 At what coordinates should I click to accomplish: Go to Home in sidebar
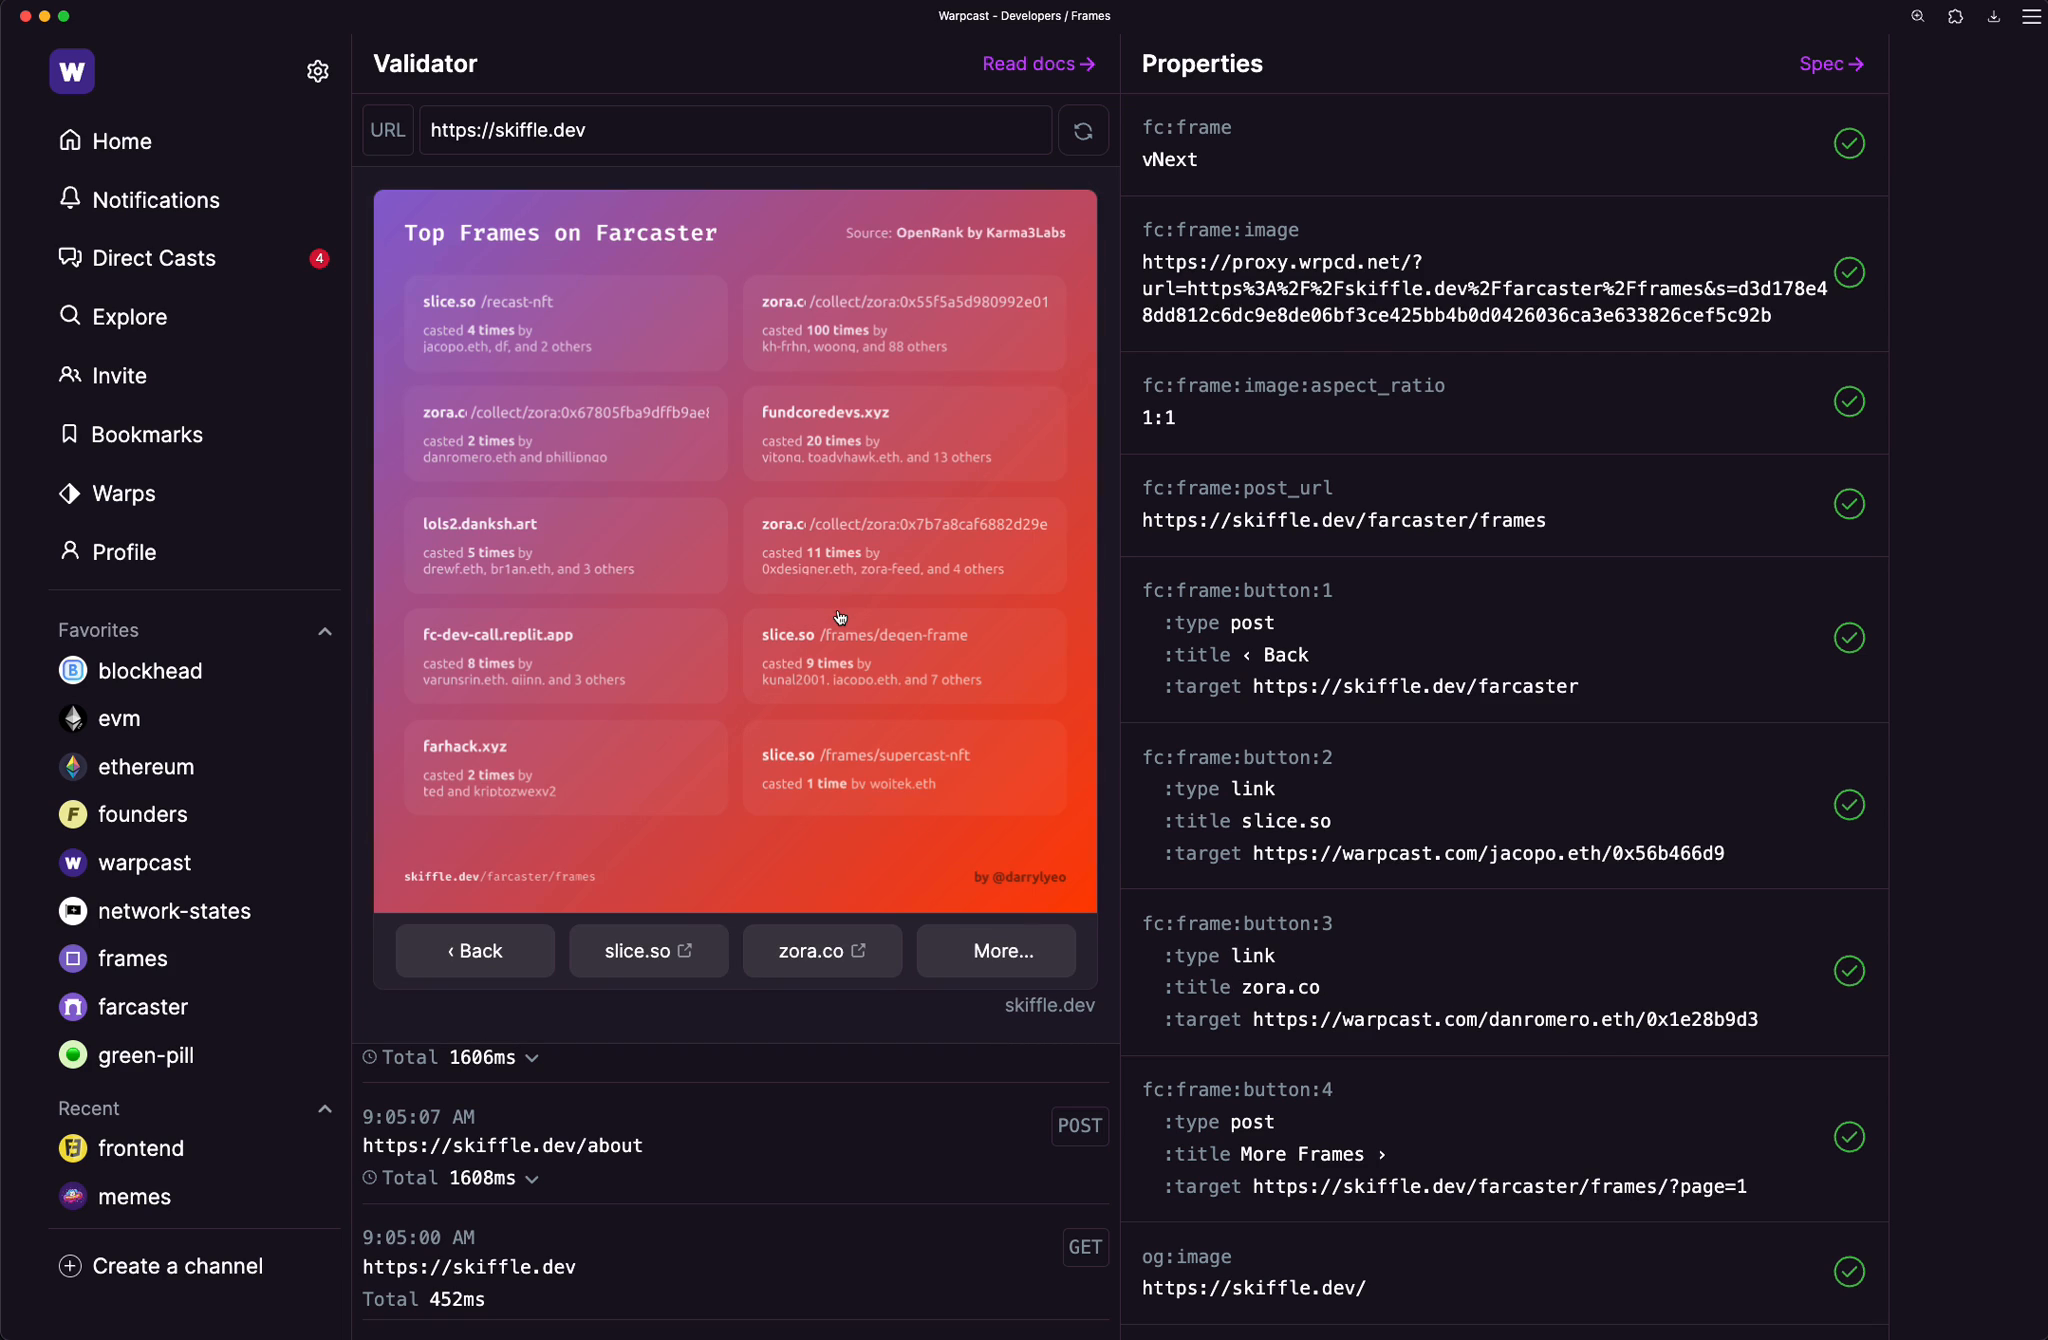pos(122,141)
